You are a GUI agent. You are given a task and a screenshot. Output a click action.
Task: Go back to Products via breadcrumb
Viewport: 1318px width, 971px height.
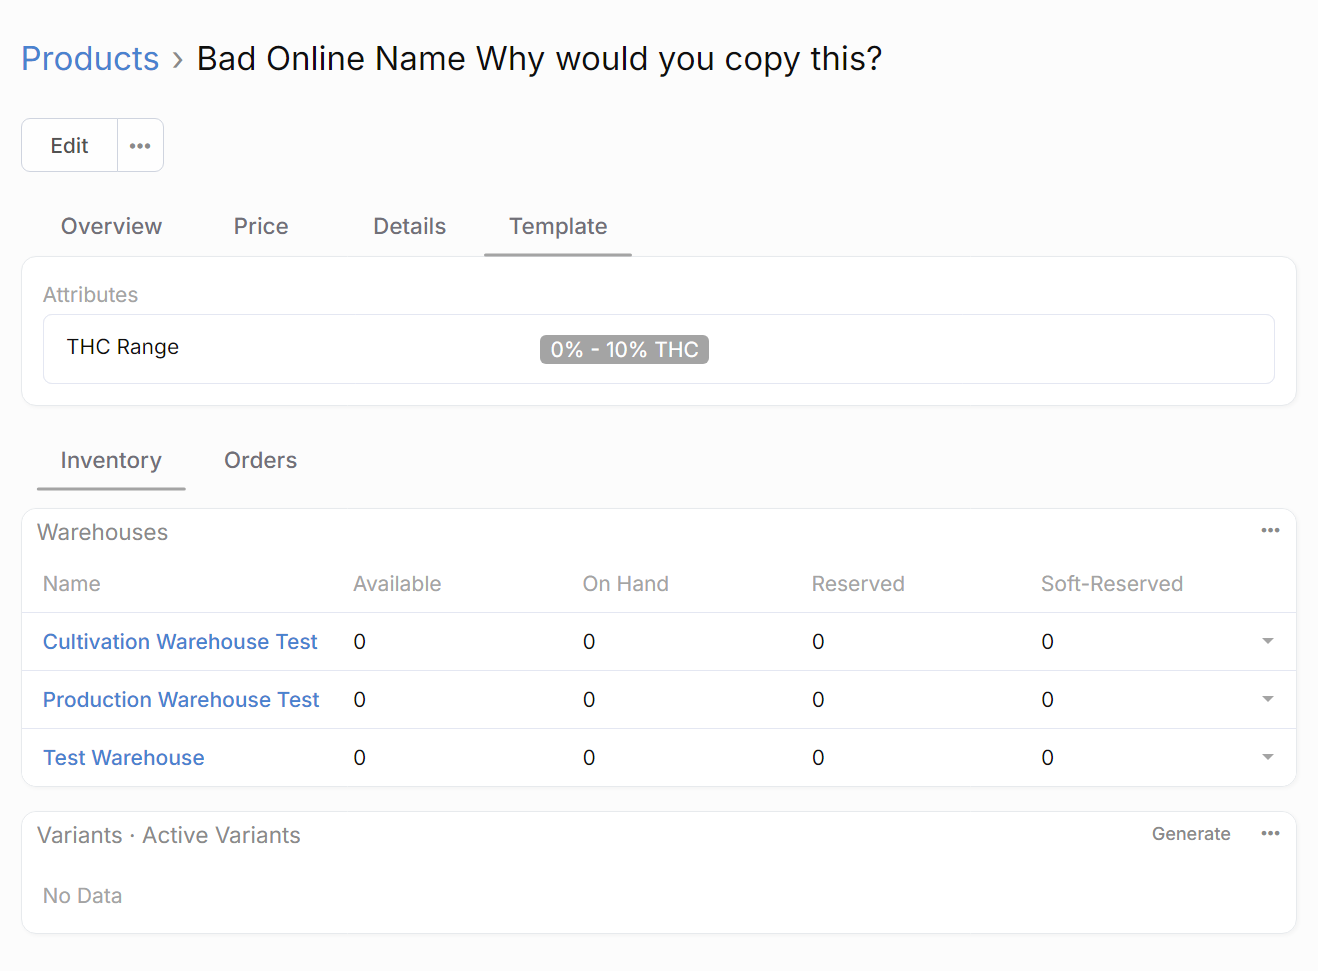tap(90, 59)
